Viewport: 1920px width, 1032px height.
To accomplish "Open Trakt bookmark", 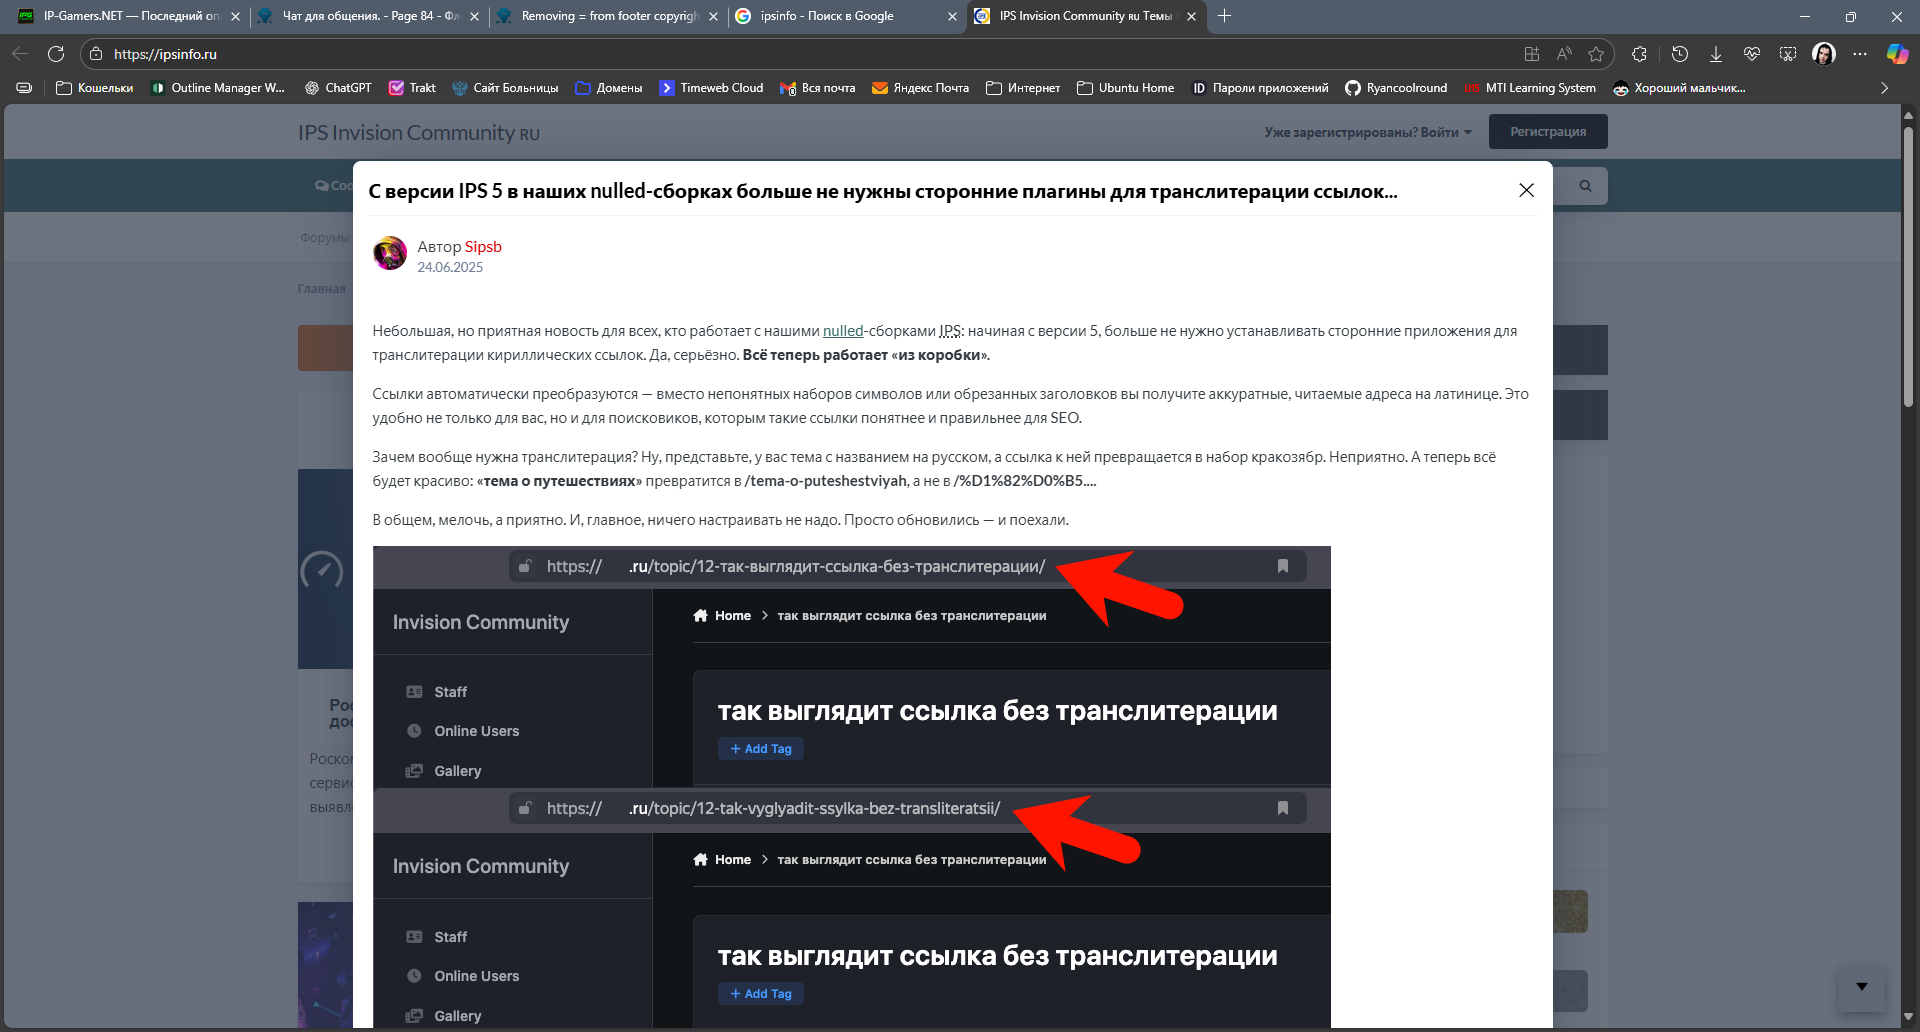I will 412,88.
